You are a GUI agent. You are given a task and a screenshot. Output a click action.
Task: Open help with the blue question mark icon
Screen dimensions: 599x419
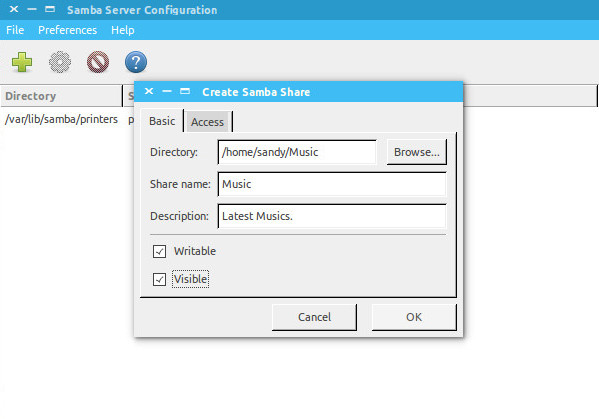coord(136,62)
